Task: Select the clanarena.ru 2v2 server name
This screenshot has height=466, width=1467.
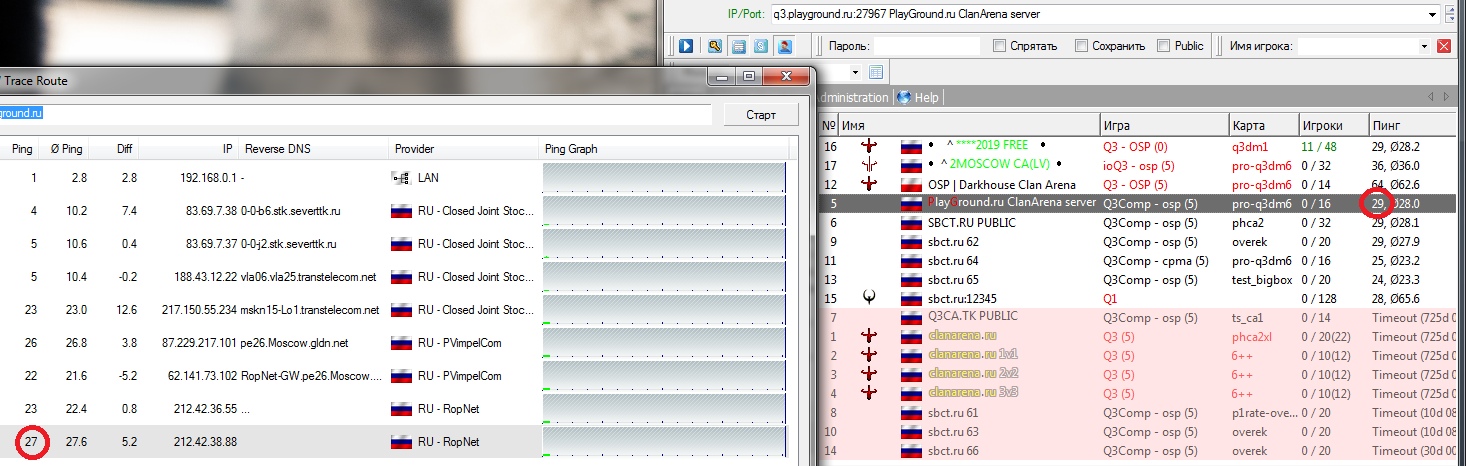Action: pyautogui.click(x=973, y=374)
